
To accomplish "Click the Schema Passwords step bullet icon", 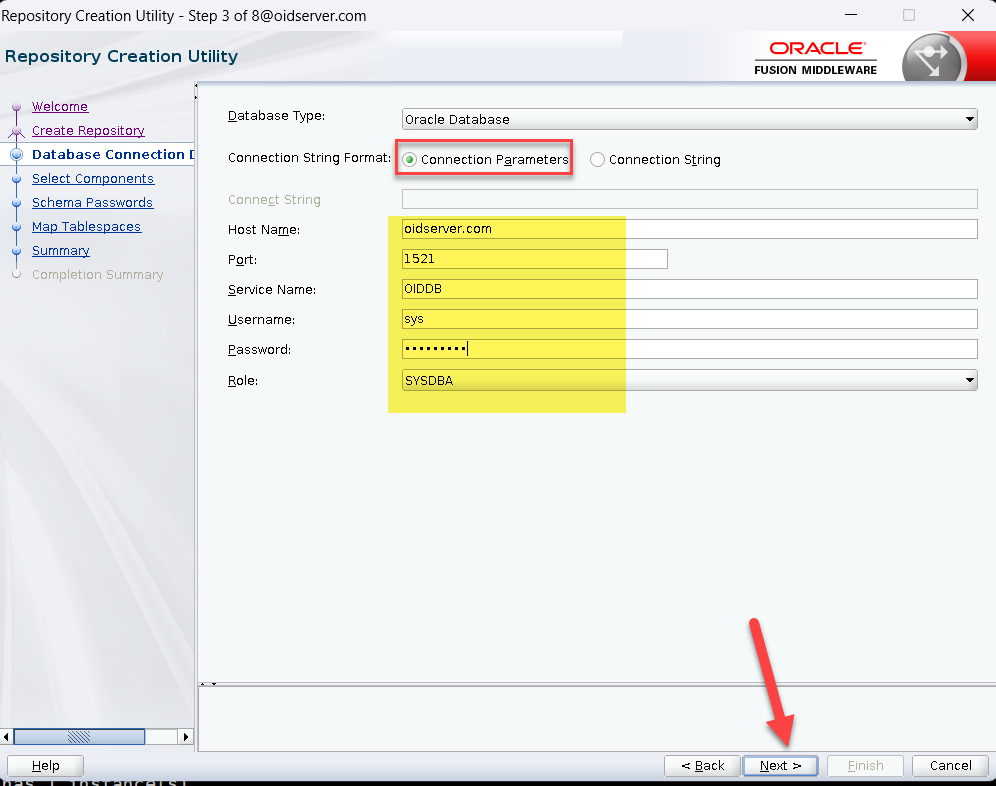I will pyautogui.click(x=16, y=203).
